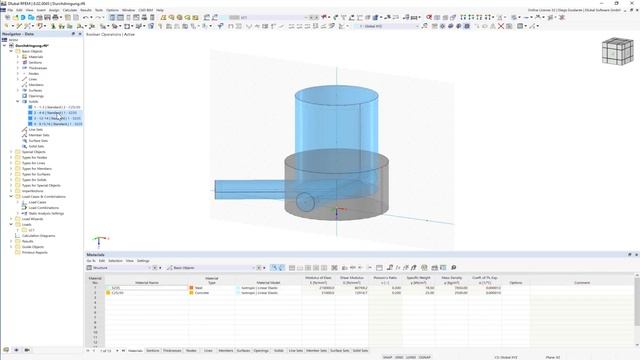Collapse the Basic Objects folder
The image size is (640, 360).
[x=11, y=51]
